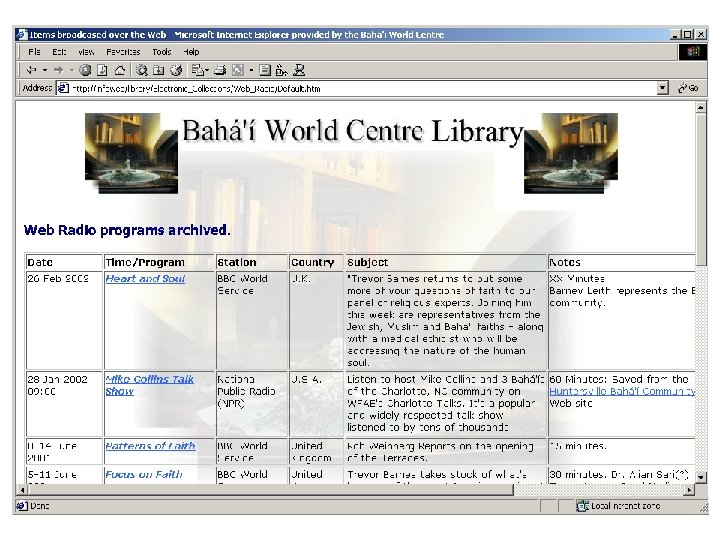Open the Search pane icon
This screenshot has height=540, width=720.
tap(142, 70)
